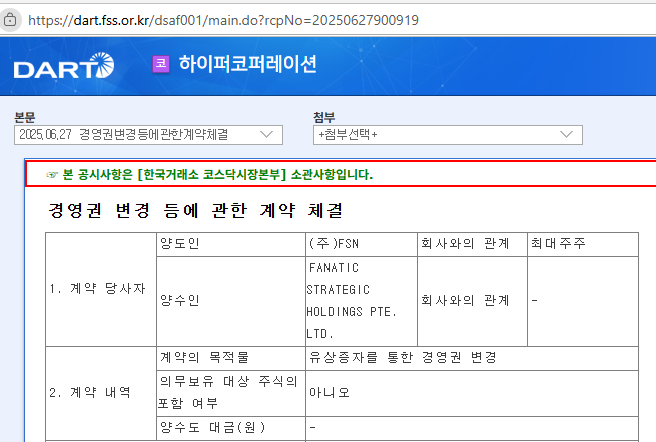Click 회사와의 관계 in the 양도인 row
Screen dimensions: 656x442
coord(472,244)
